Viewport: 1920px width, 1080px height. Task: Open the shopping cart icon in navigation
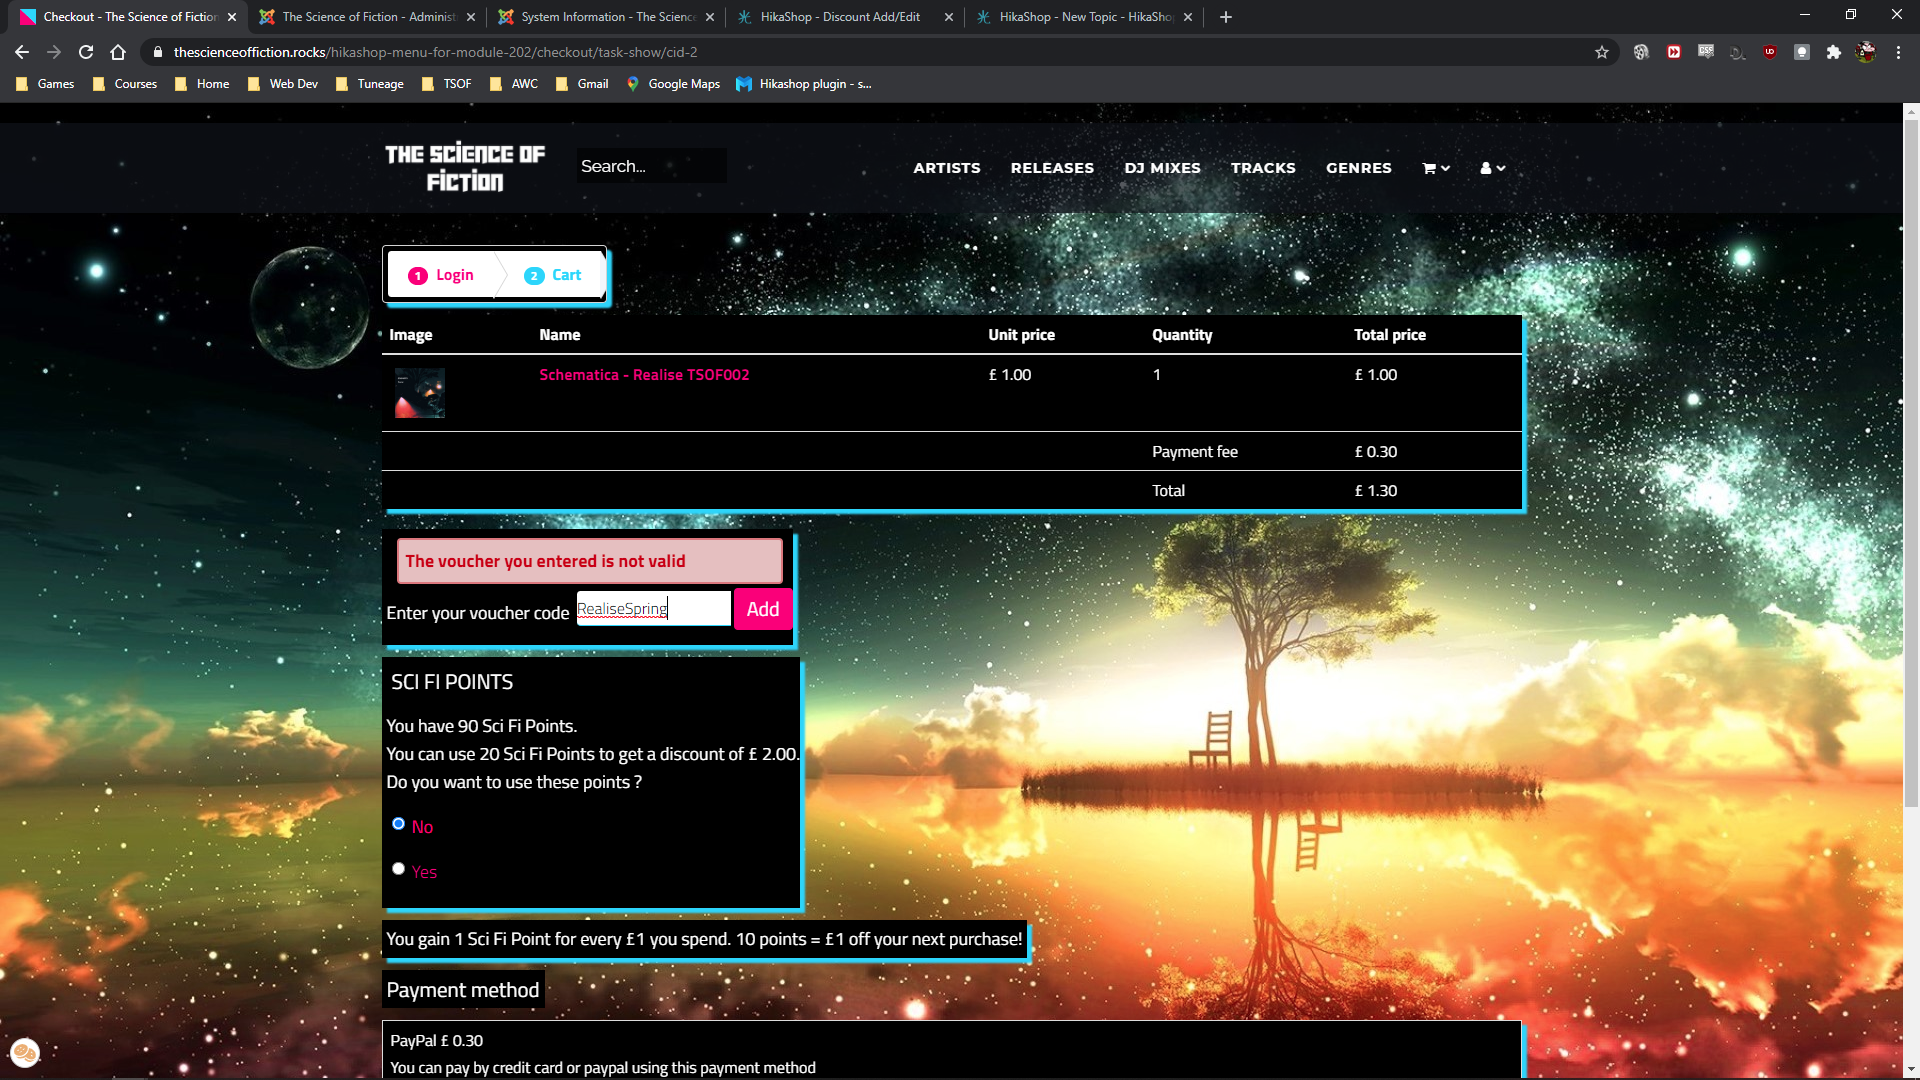point(1431,168)
